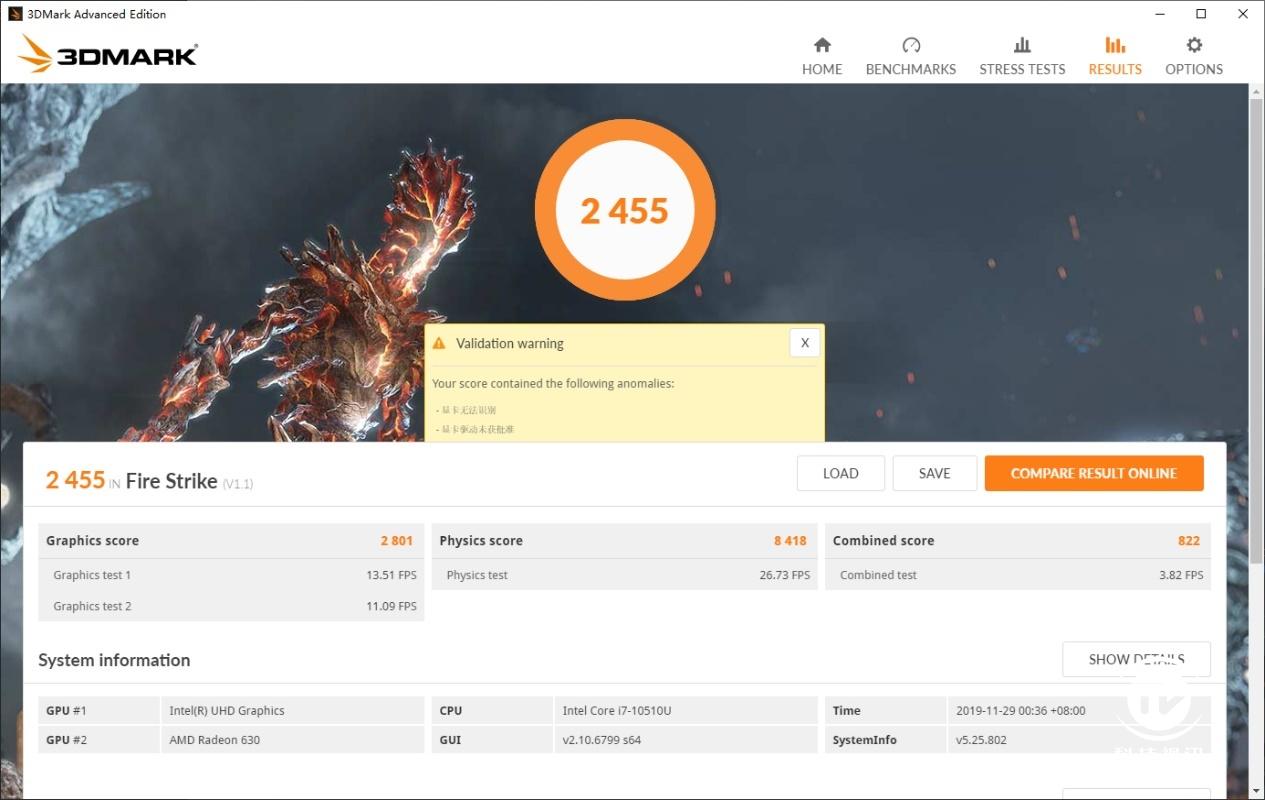Select the BENCHMARKS tab label

[x=910, y=69]
